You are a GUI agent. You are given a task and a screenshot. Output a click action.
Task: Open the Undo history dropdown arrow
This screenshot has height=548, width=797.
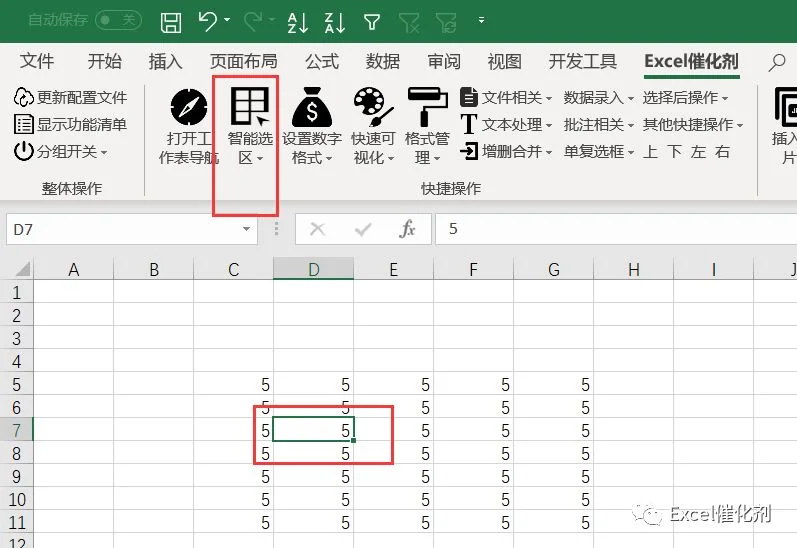[x=227, y=20]
